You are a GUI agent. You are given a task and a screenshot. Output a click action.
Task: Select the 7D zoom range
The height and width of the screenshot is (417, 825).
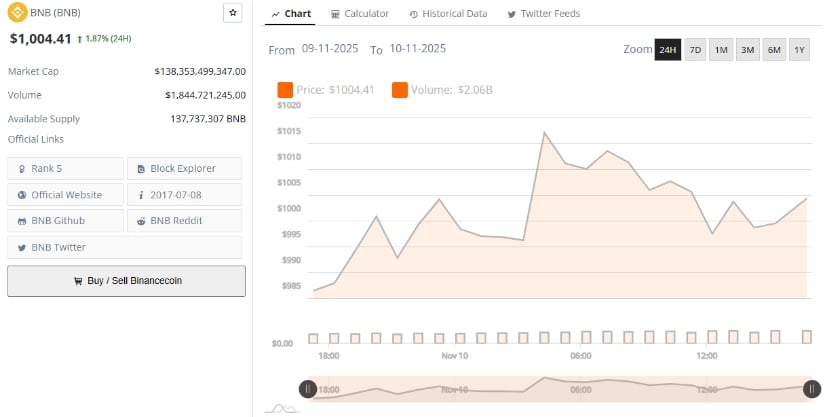pos(695,49)
